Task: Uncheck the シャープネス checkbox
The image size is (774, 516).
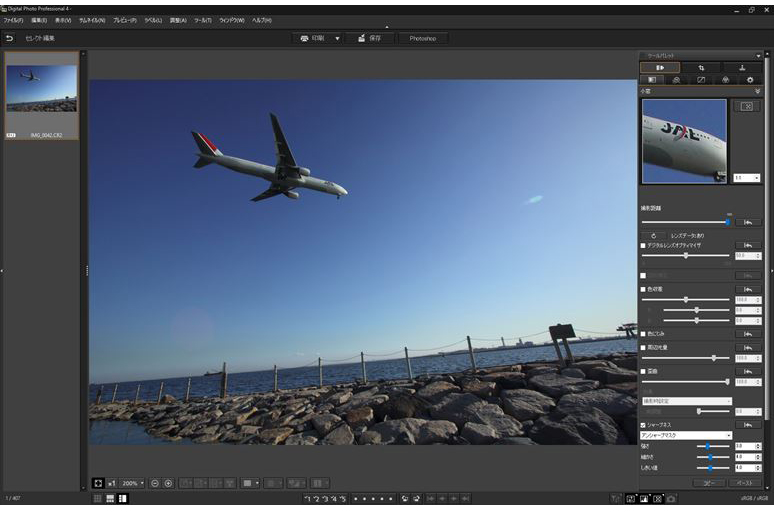Action: [x=643, y=425]
